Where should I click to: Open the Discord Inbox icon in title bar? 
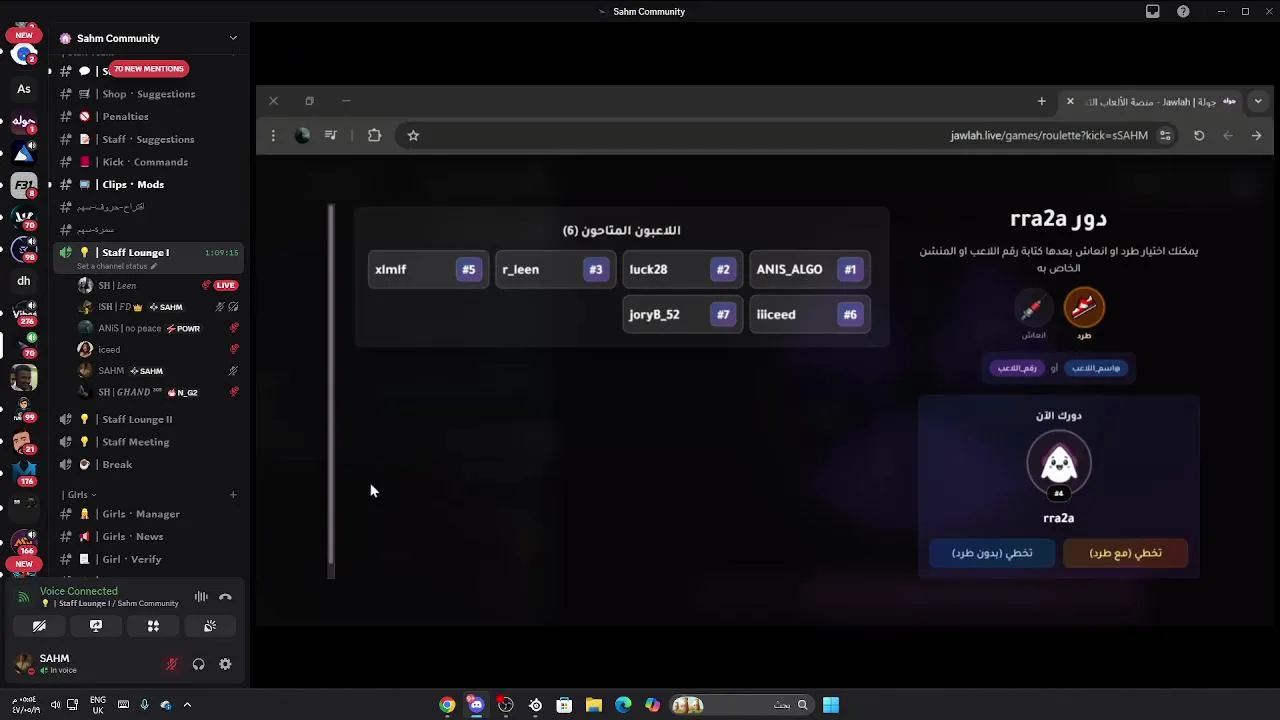click(1153, 12)
